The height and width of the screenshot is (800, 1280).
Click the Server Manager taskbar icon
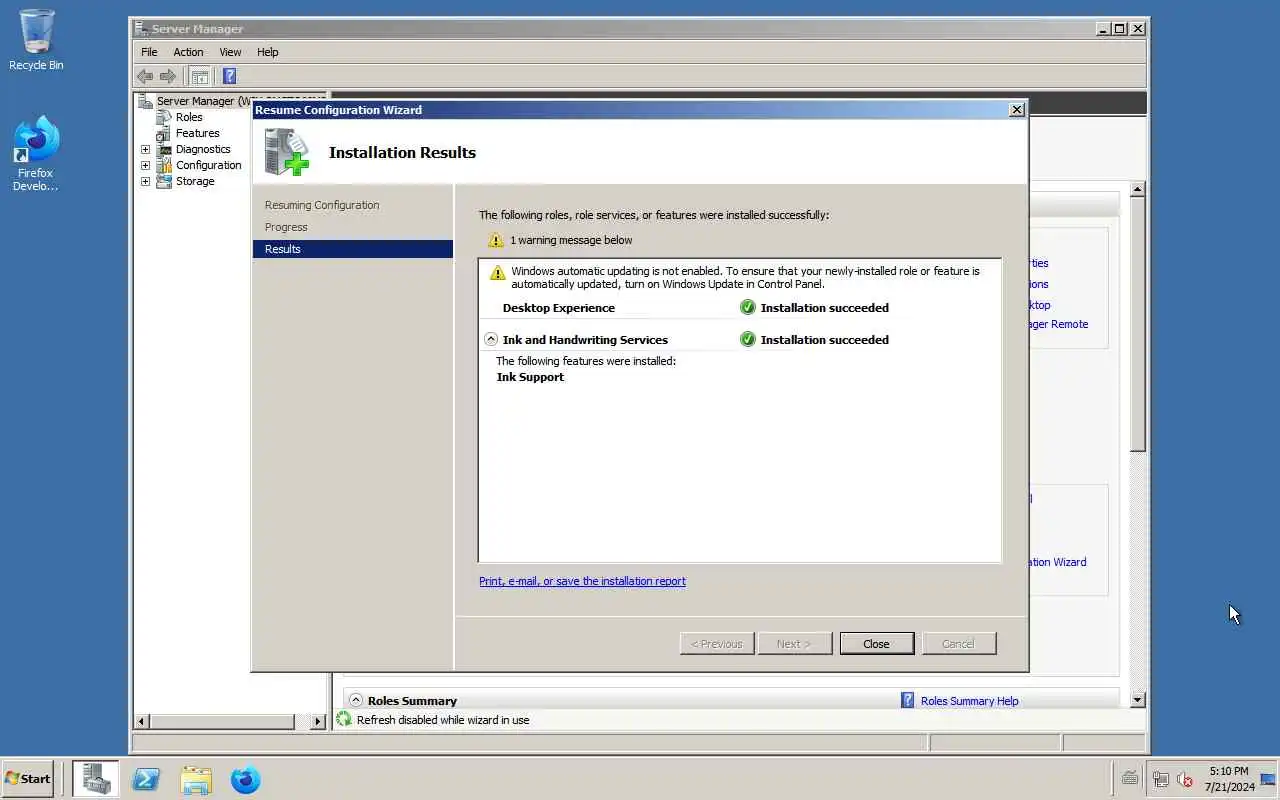coord(96,779)
